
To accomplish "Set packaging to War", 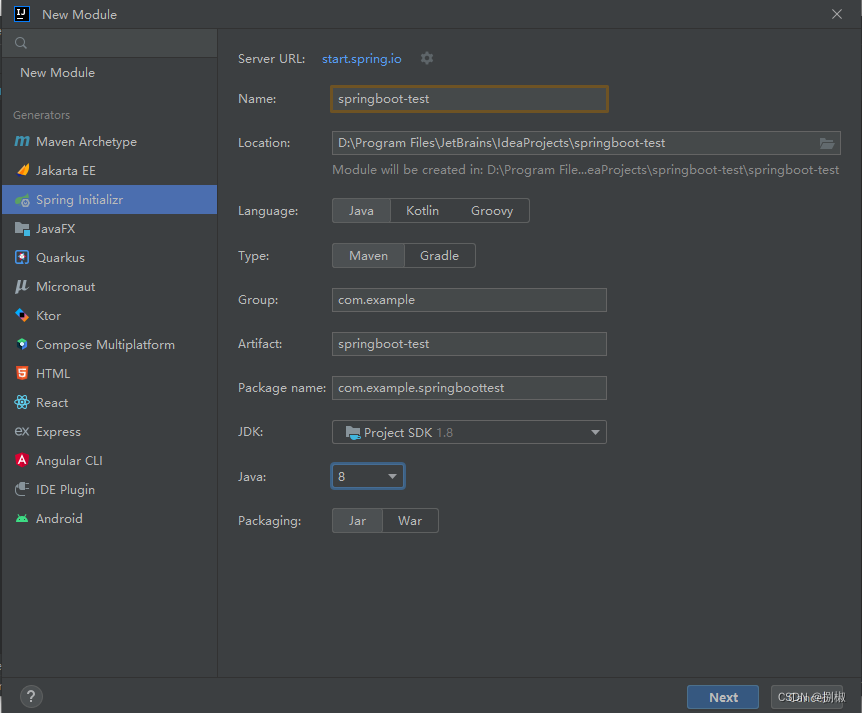I will tap(410, 521).
